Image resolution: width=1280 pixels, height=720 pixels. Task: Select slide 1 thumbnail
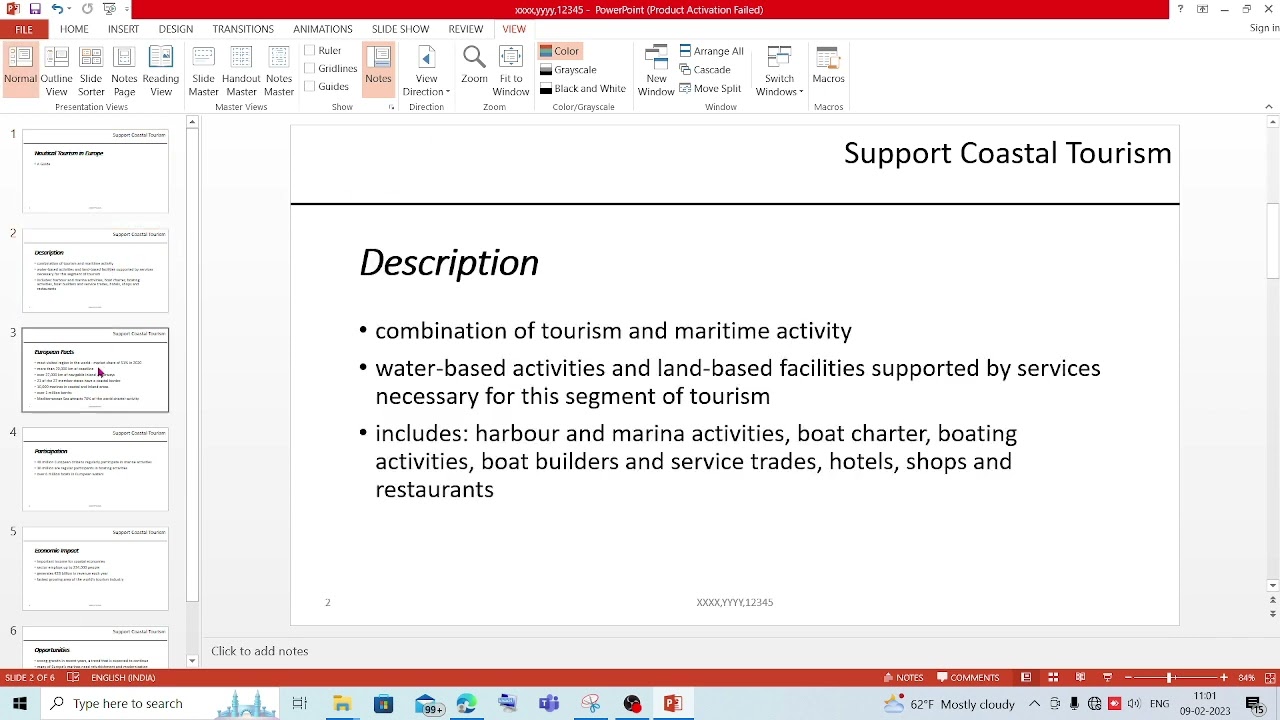point(95,171)
